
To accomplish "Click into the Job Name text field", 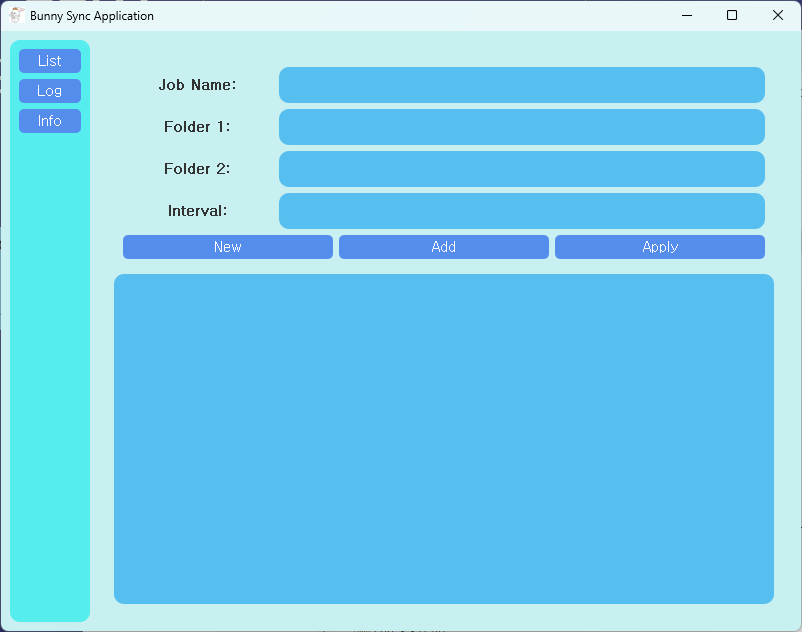I will (521, 85).
